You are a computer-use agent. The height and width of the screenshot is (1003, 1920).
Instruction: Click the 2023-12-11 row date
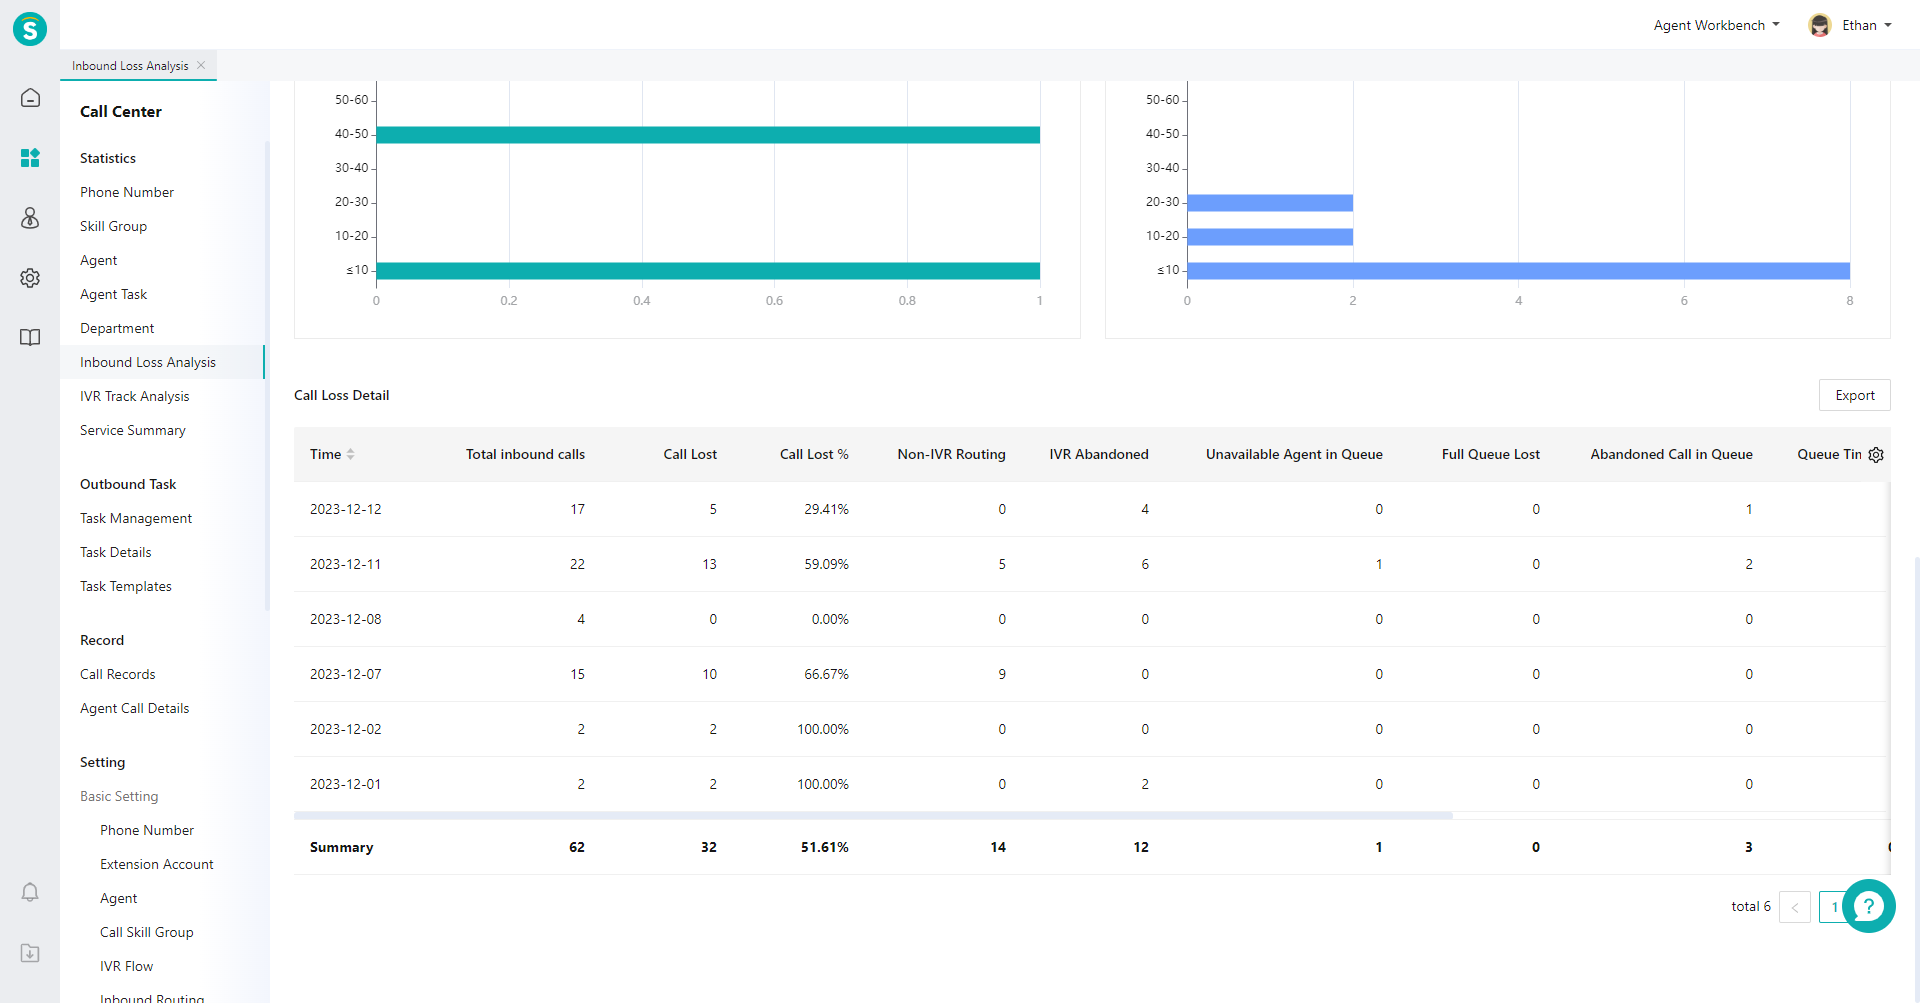(x=346, y=564)
